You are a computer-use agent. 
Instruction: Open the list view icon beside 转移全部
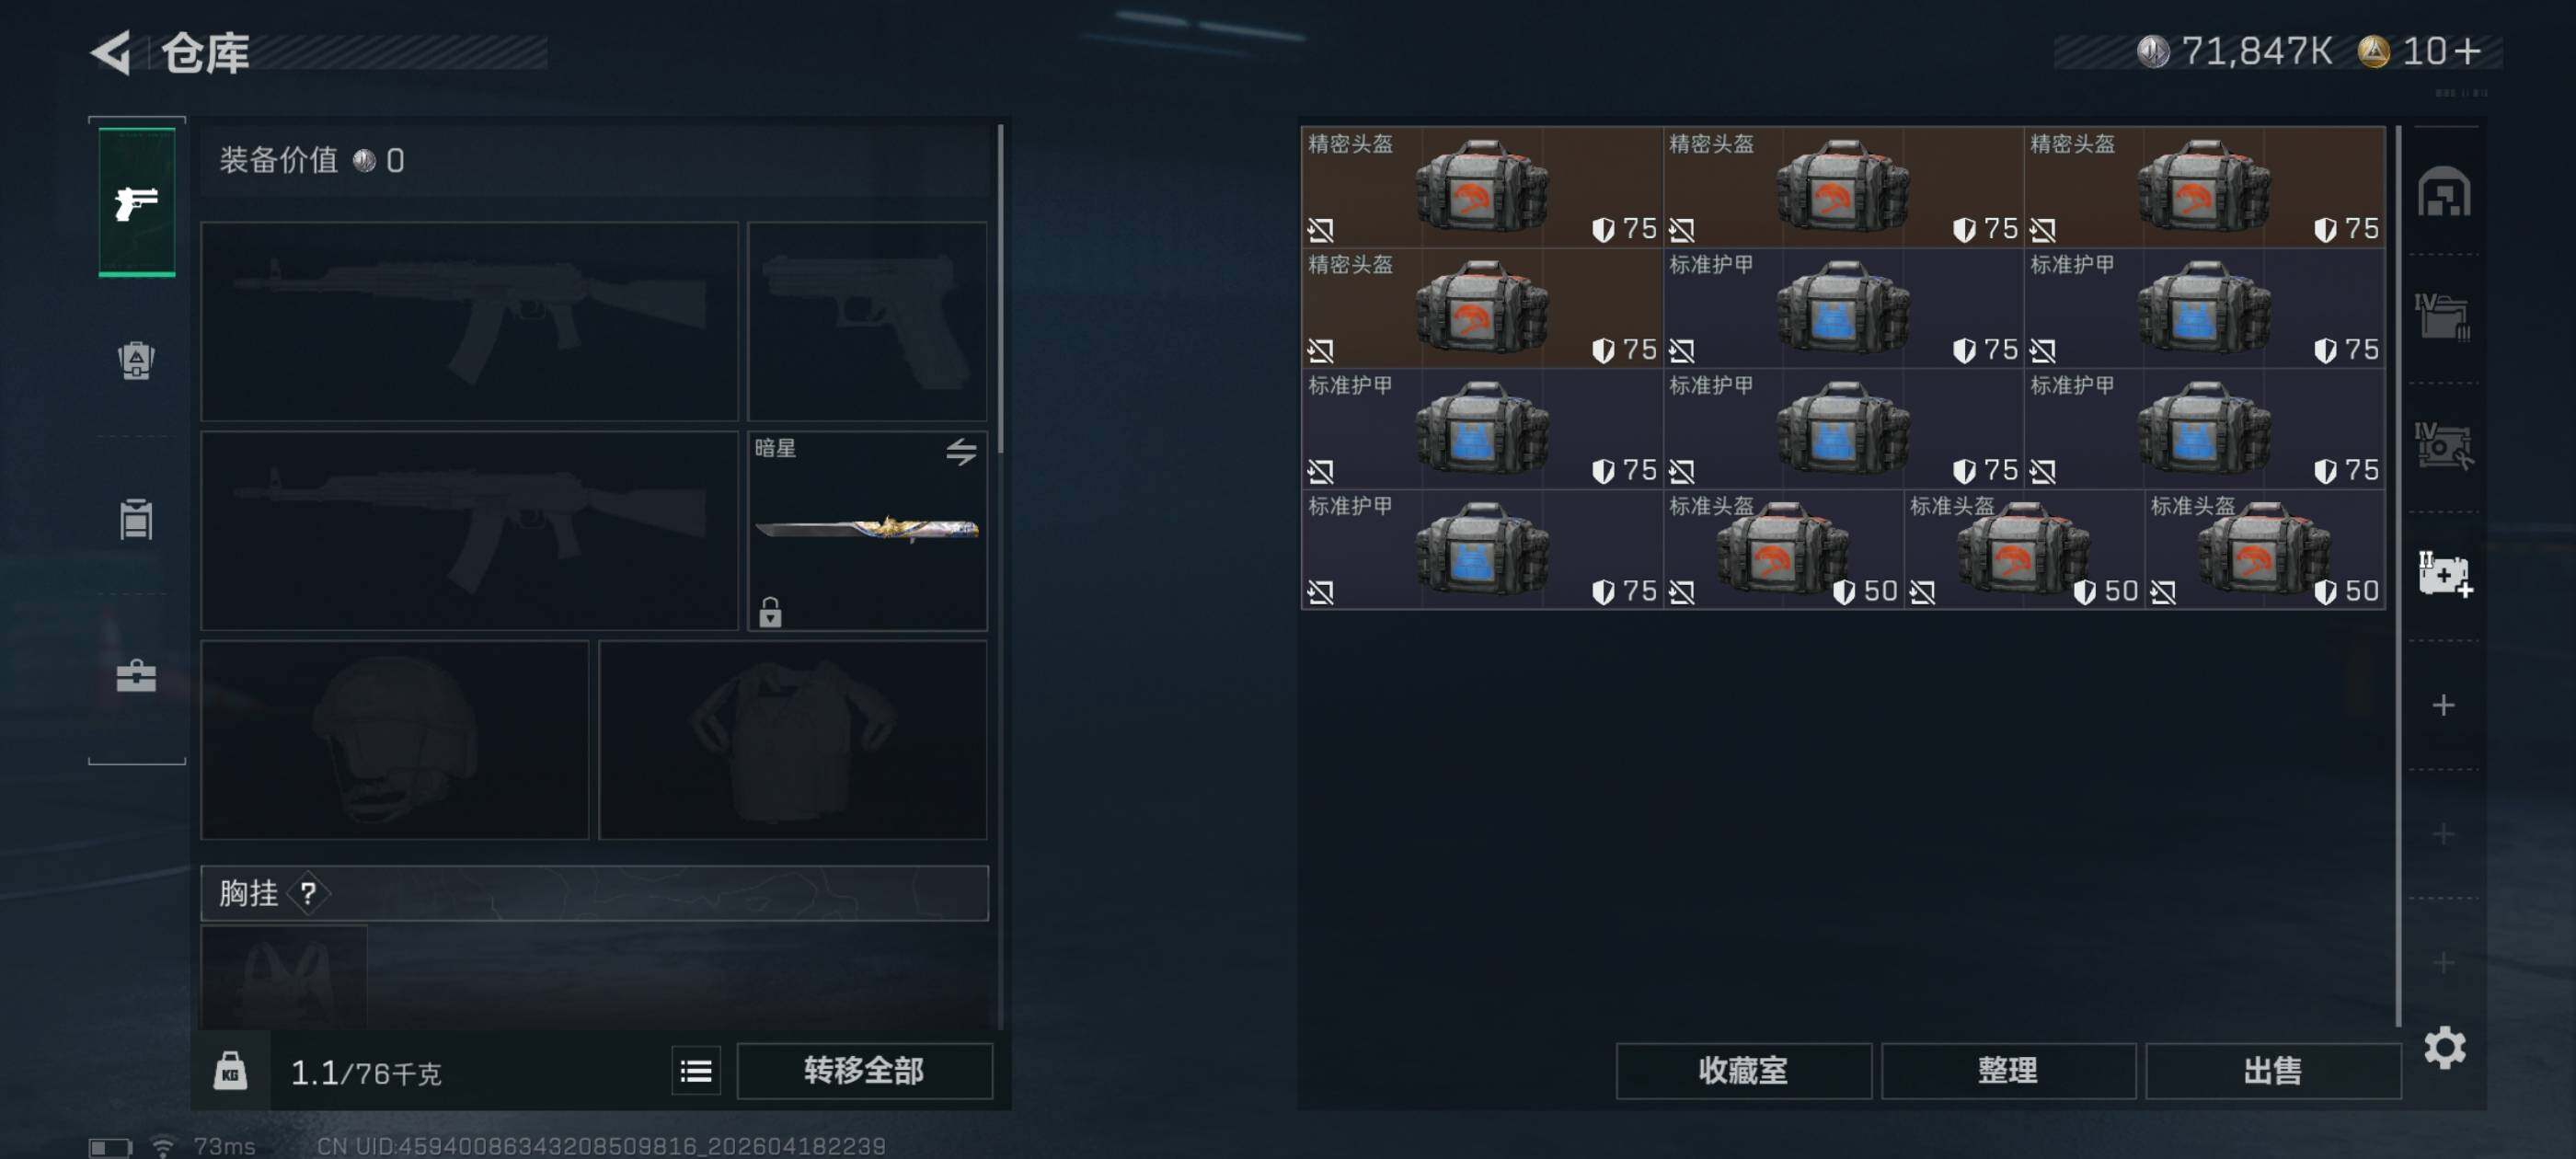point(696,1072)
